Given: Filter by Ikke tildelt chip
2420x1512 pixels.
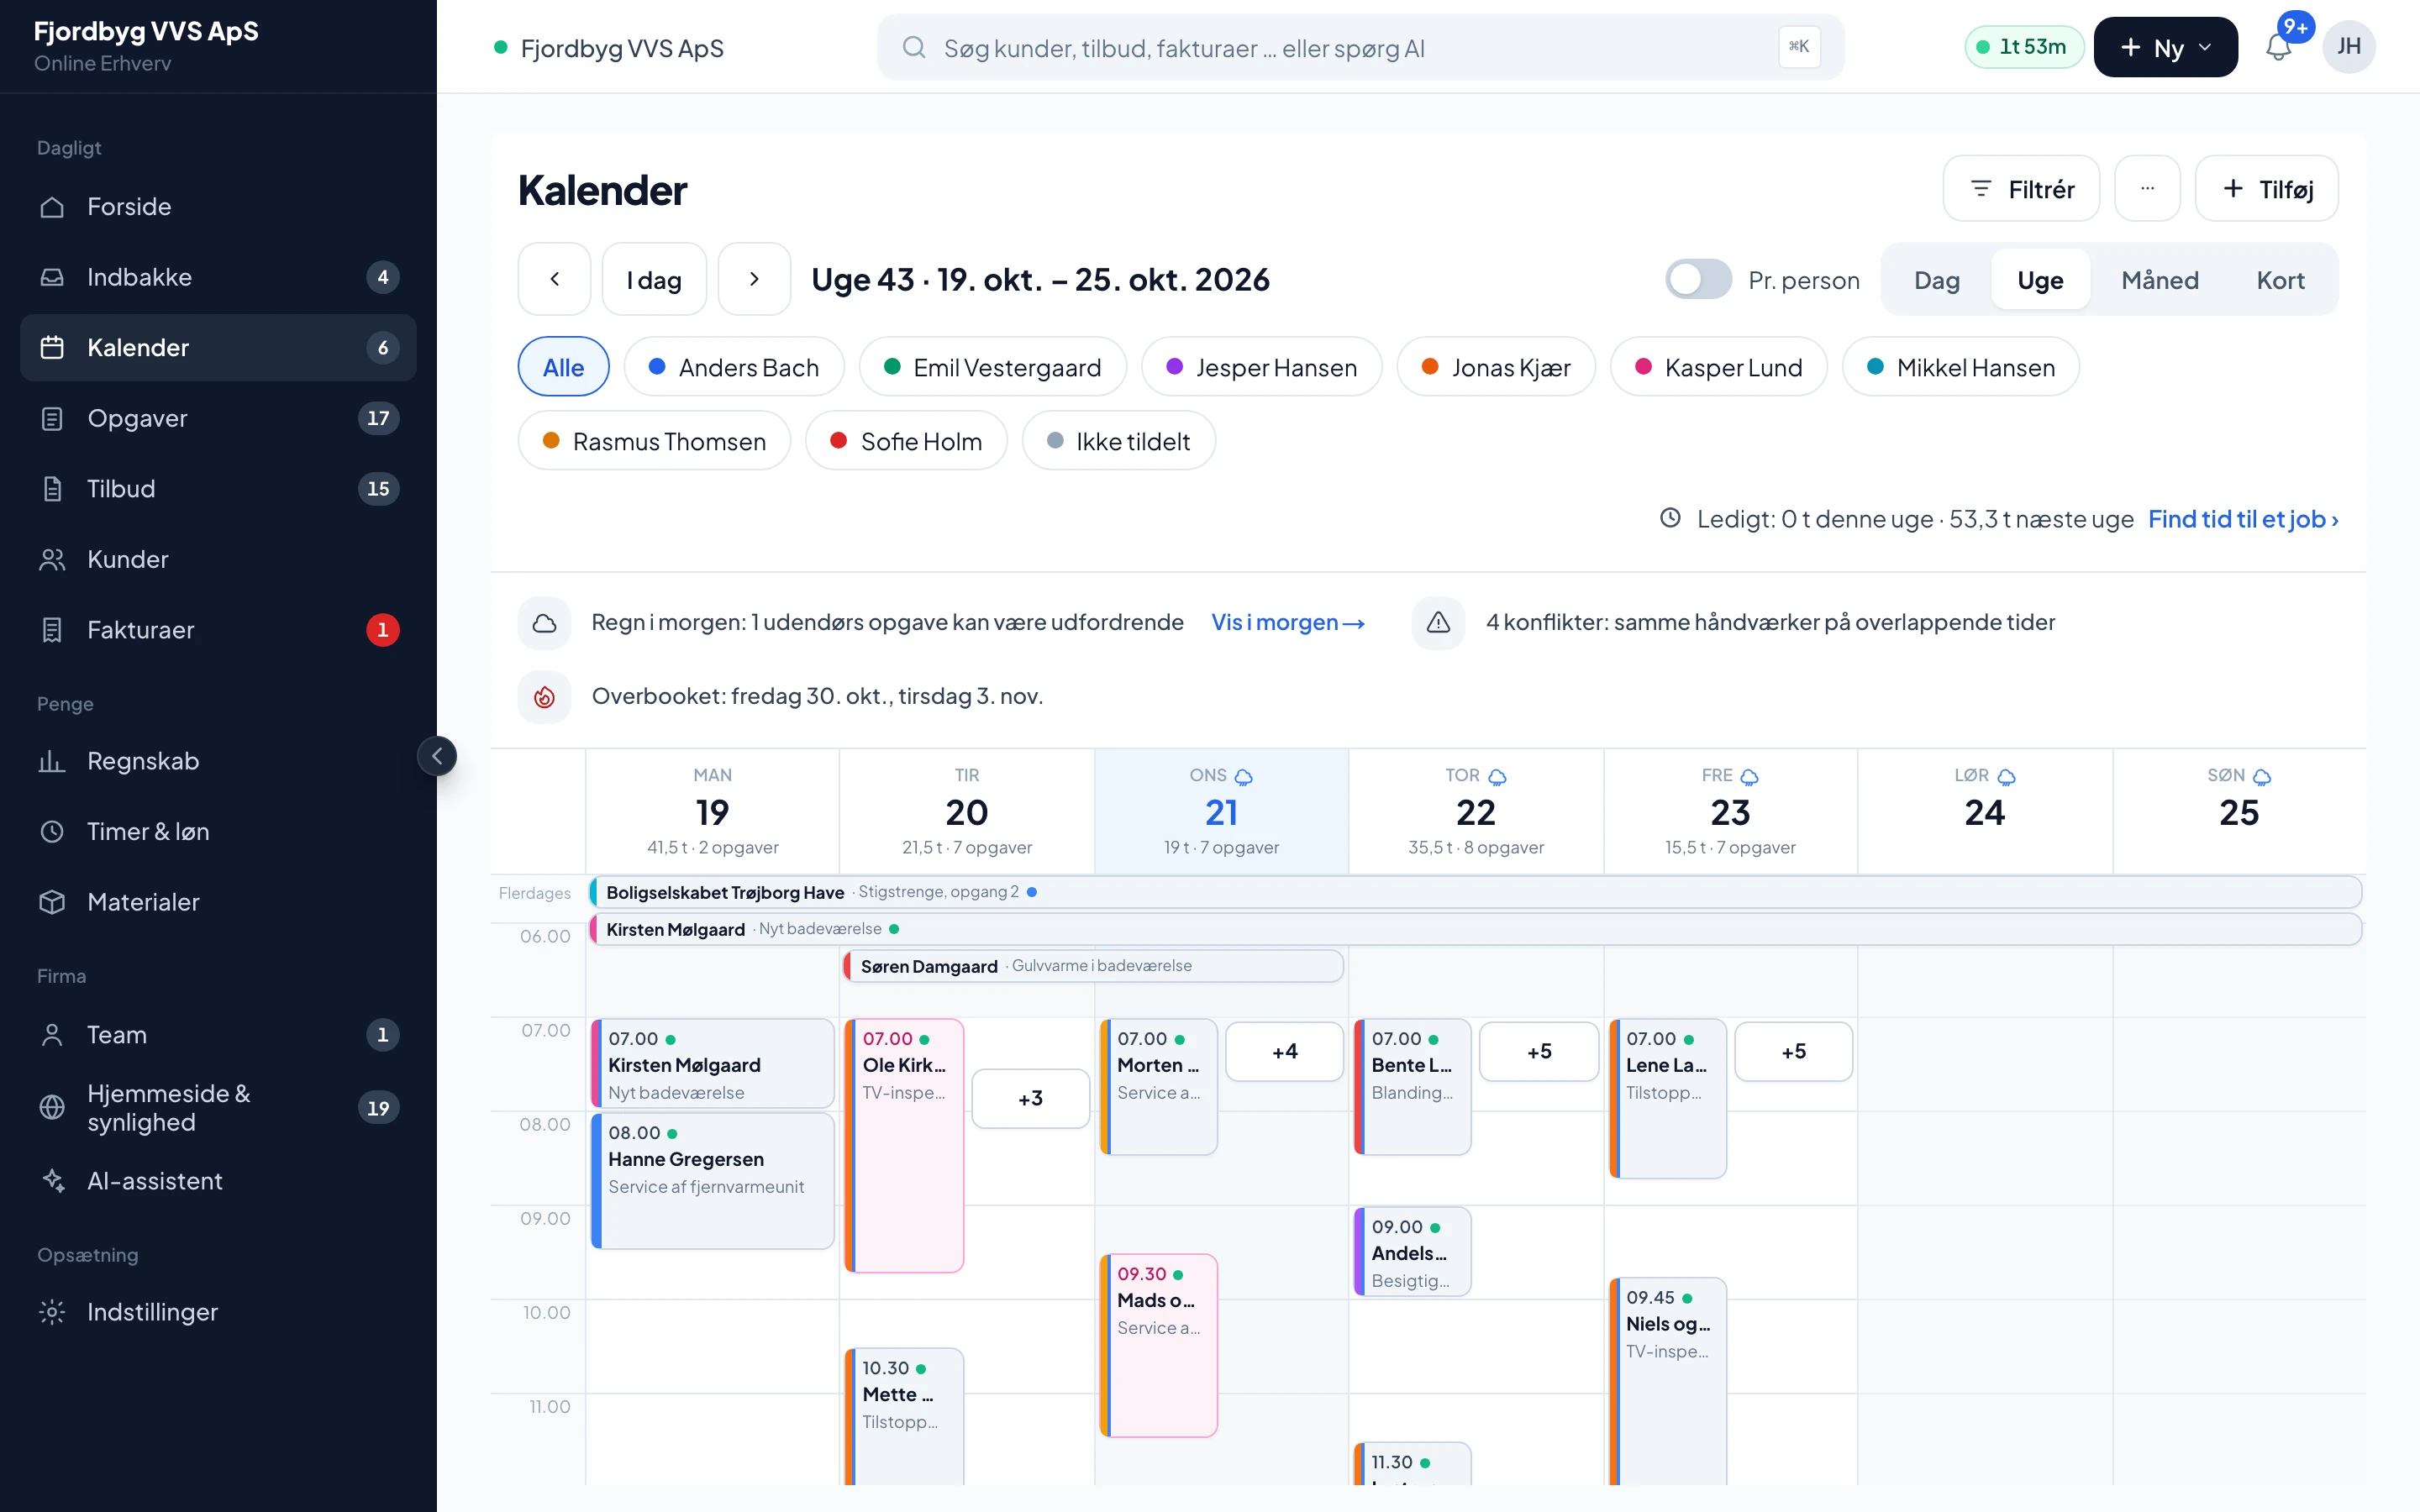Looking at the screenshot, I should pos(1118,441).
